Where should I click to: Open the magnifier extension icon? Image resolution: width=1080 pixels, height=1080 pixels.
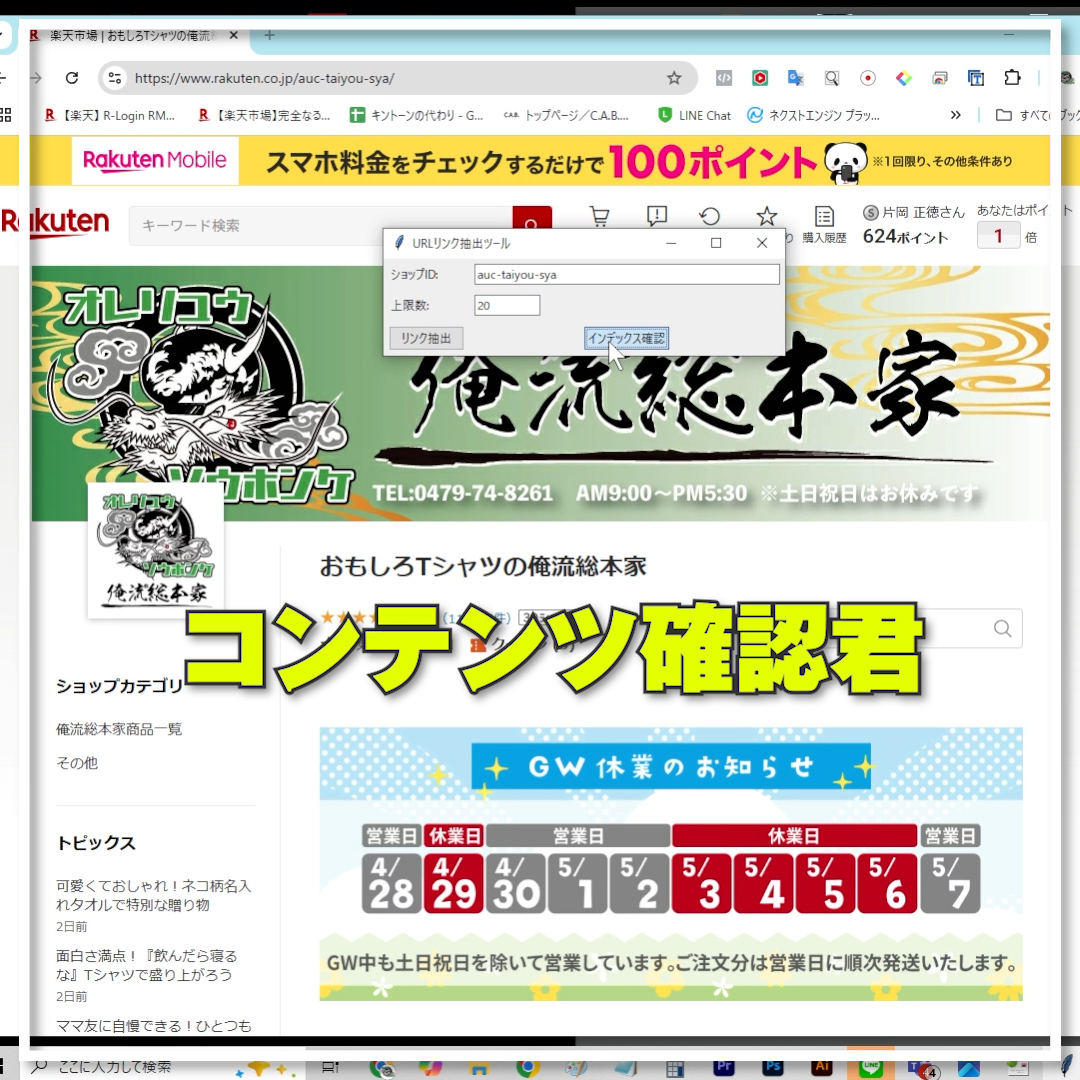[831, 78]
